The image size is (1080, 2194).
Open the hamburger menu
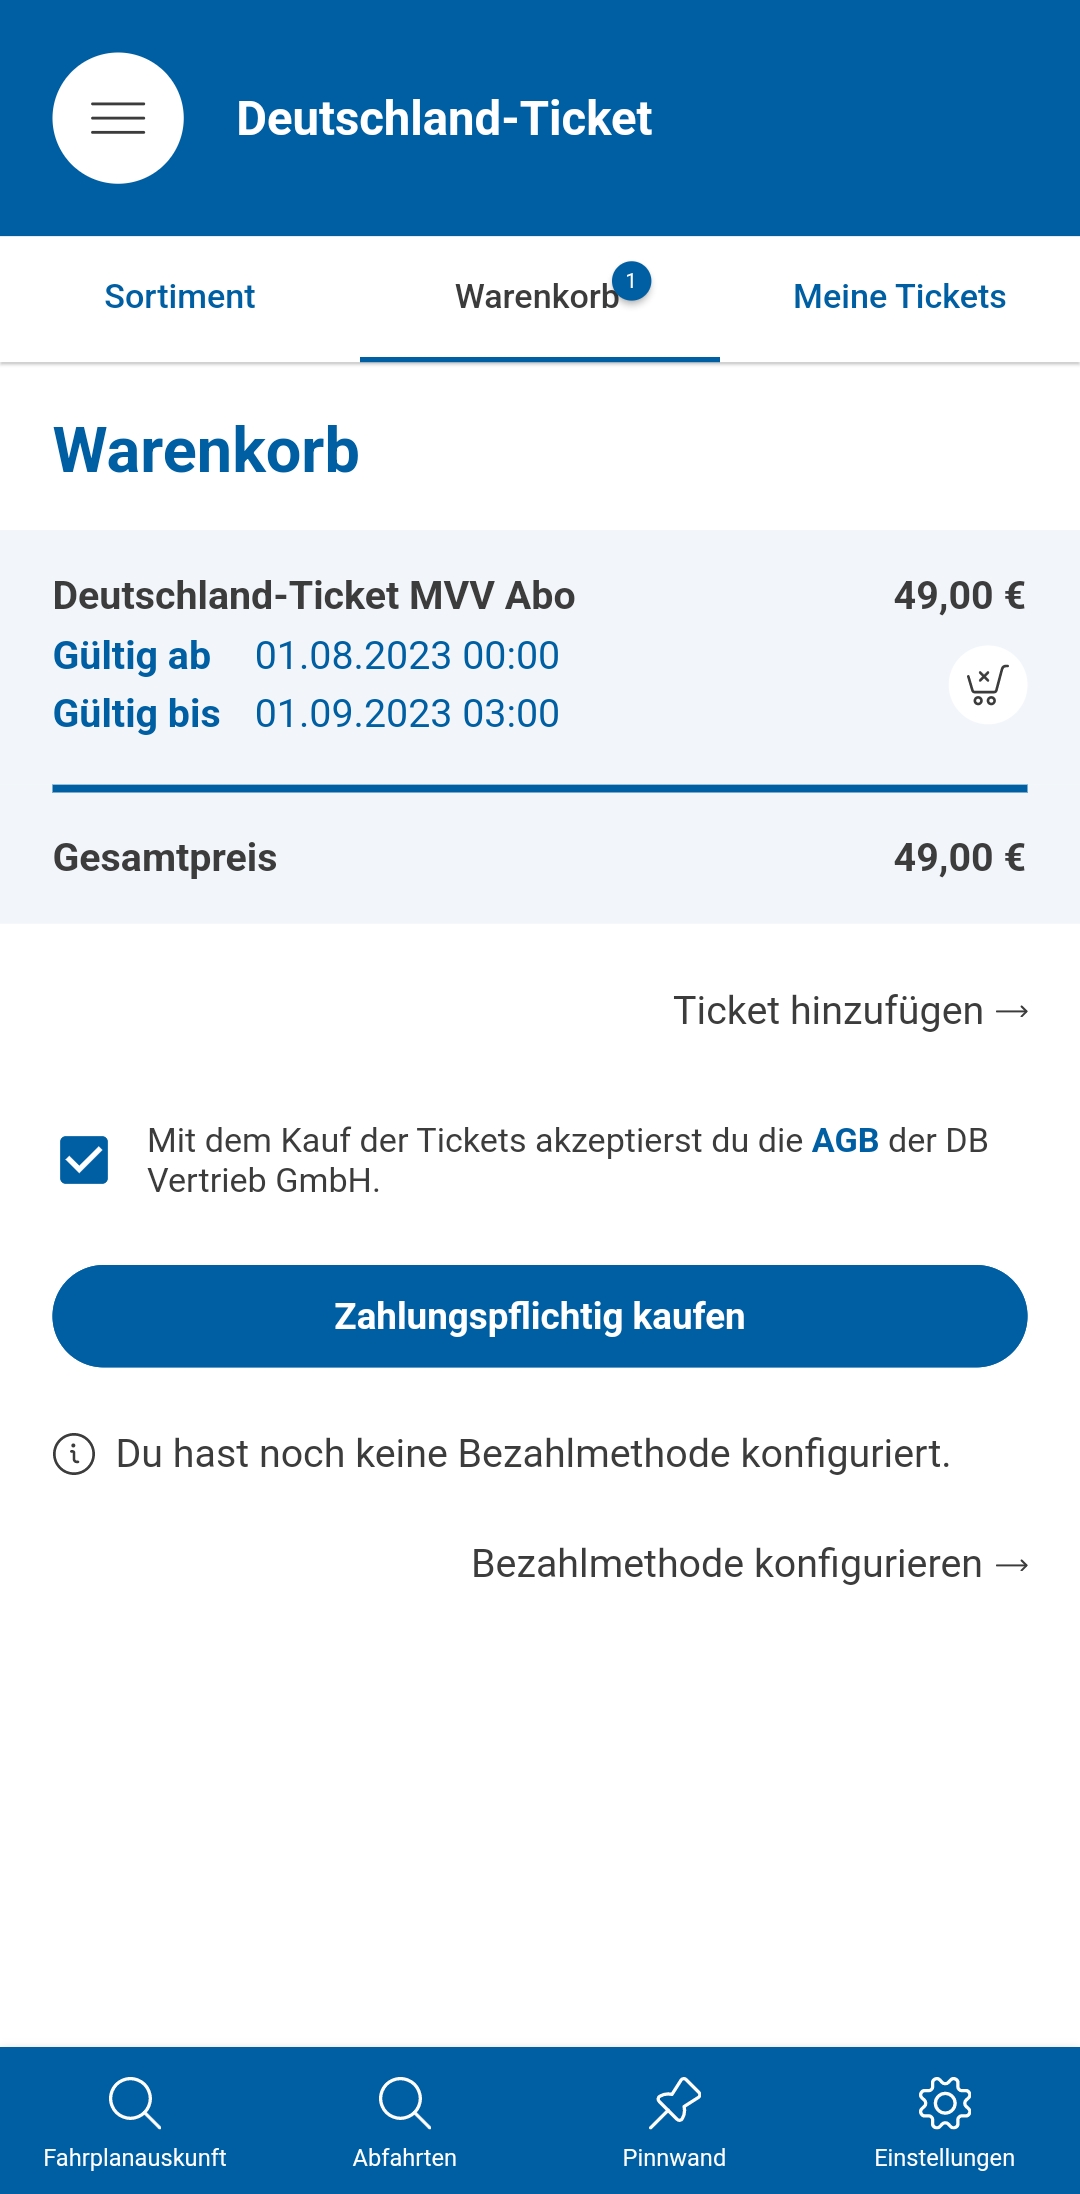(x=118, y=118)
